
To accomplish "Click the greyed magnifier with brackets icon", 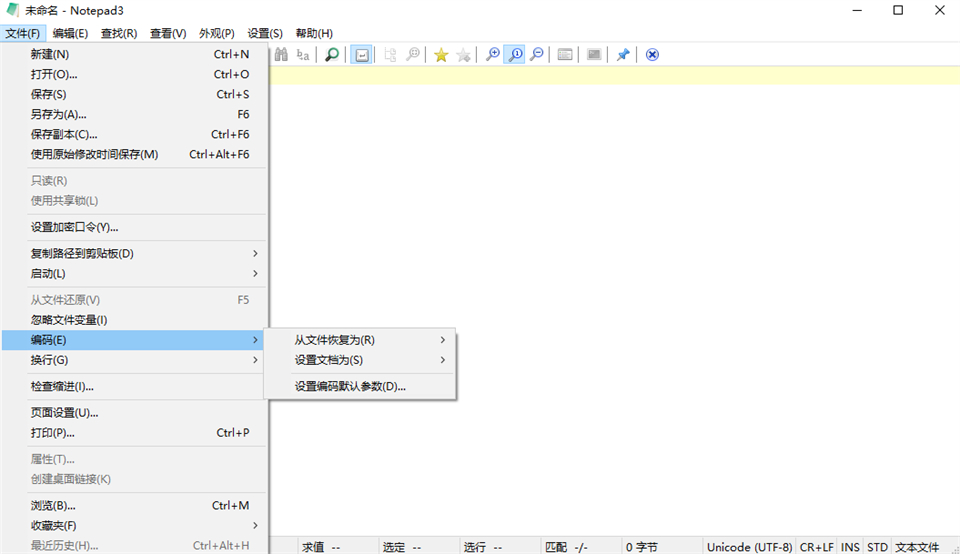I will [x=413, y=54].
